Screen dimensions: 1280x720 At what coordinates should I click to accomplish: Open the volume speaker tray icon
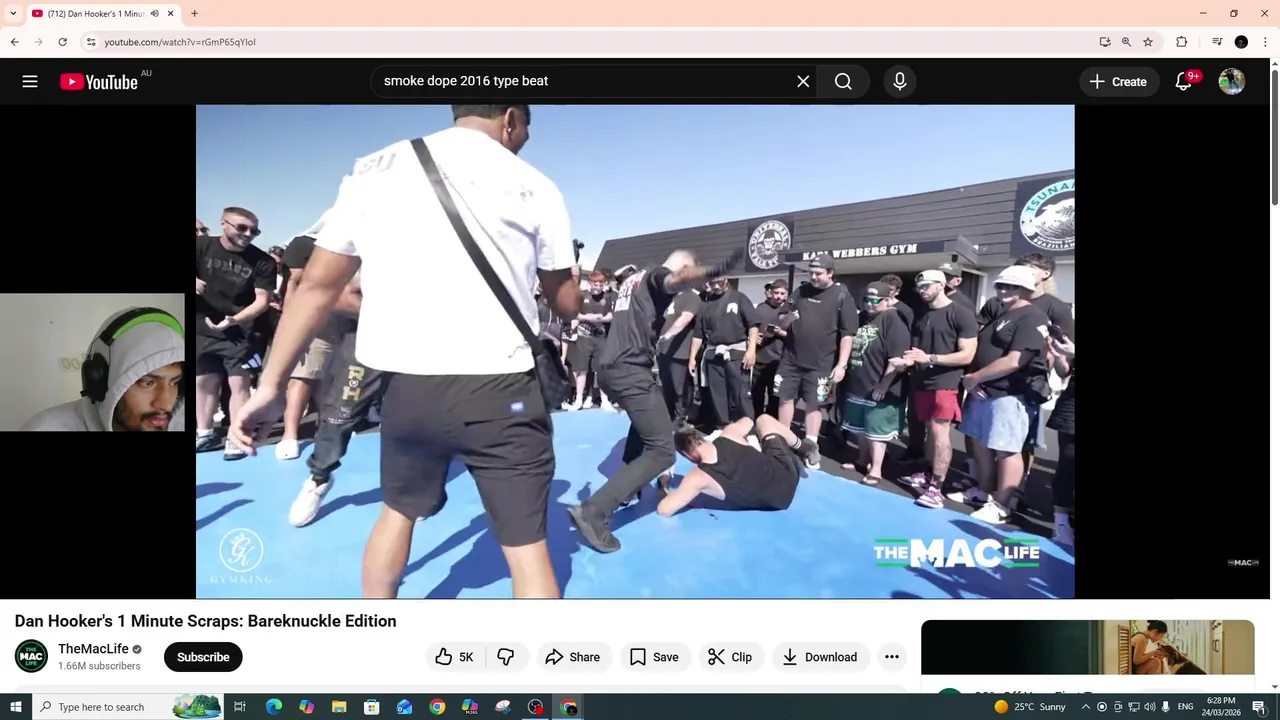coord(1150,707)
